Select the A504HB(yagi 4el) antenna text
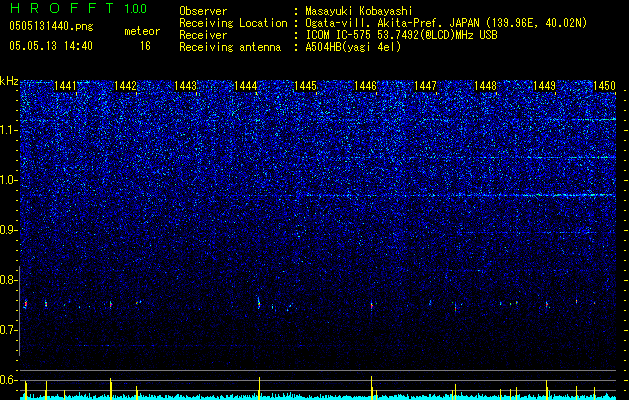This screenshot has height=400, width=629. tap(353, 47)
